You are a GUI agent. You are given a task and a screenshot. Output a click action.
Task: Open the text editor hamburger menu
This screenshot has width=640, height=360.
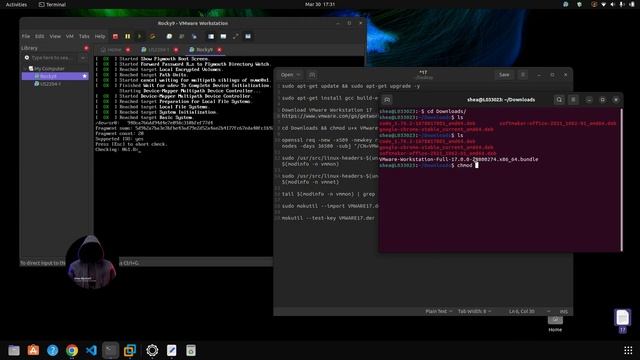[x=523, y=75]
